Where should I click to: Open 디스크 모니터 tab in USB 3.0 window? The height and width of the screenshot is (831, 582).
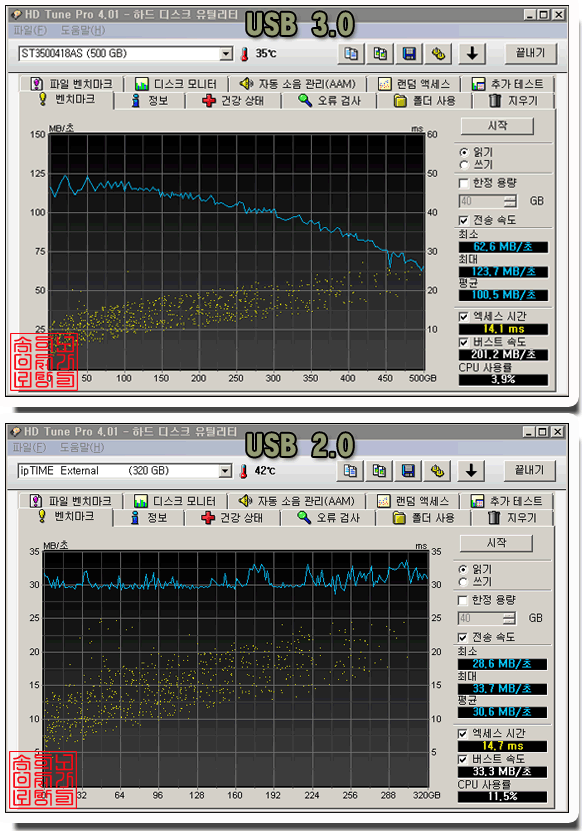pos(175,84)
